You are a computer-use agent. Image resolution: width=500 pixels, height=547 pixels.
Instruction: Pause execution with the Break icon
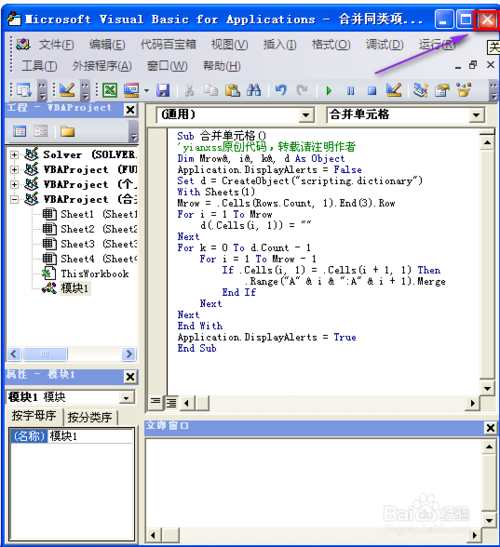[x=350, y=91]
